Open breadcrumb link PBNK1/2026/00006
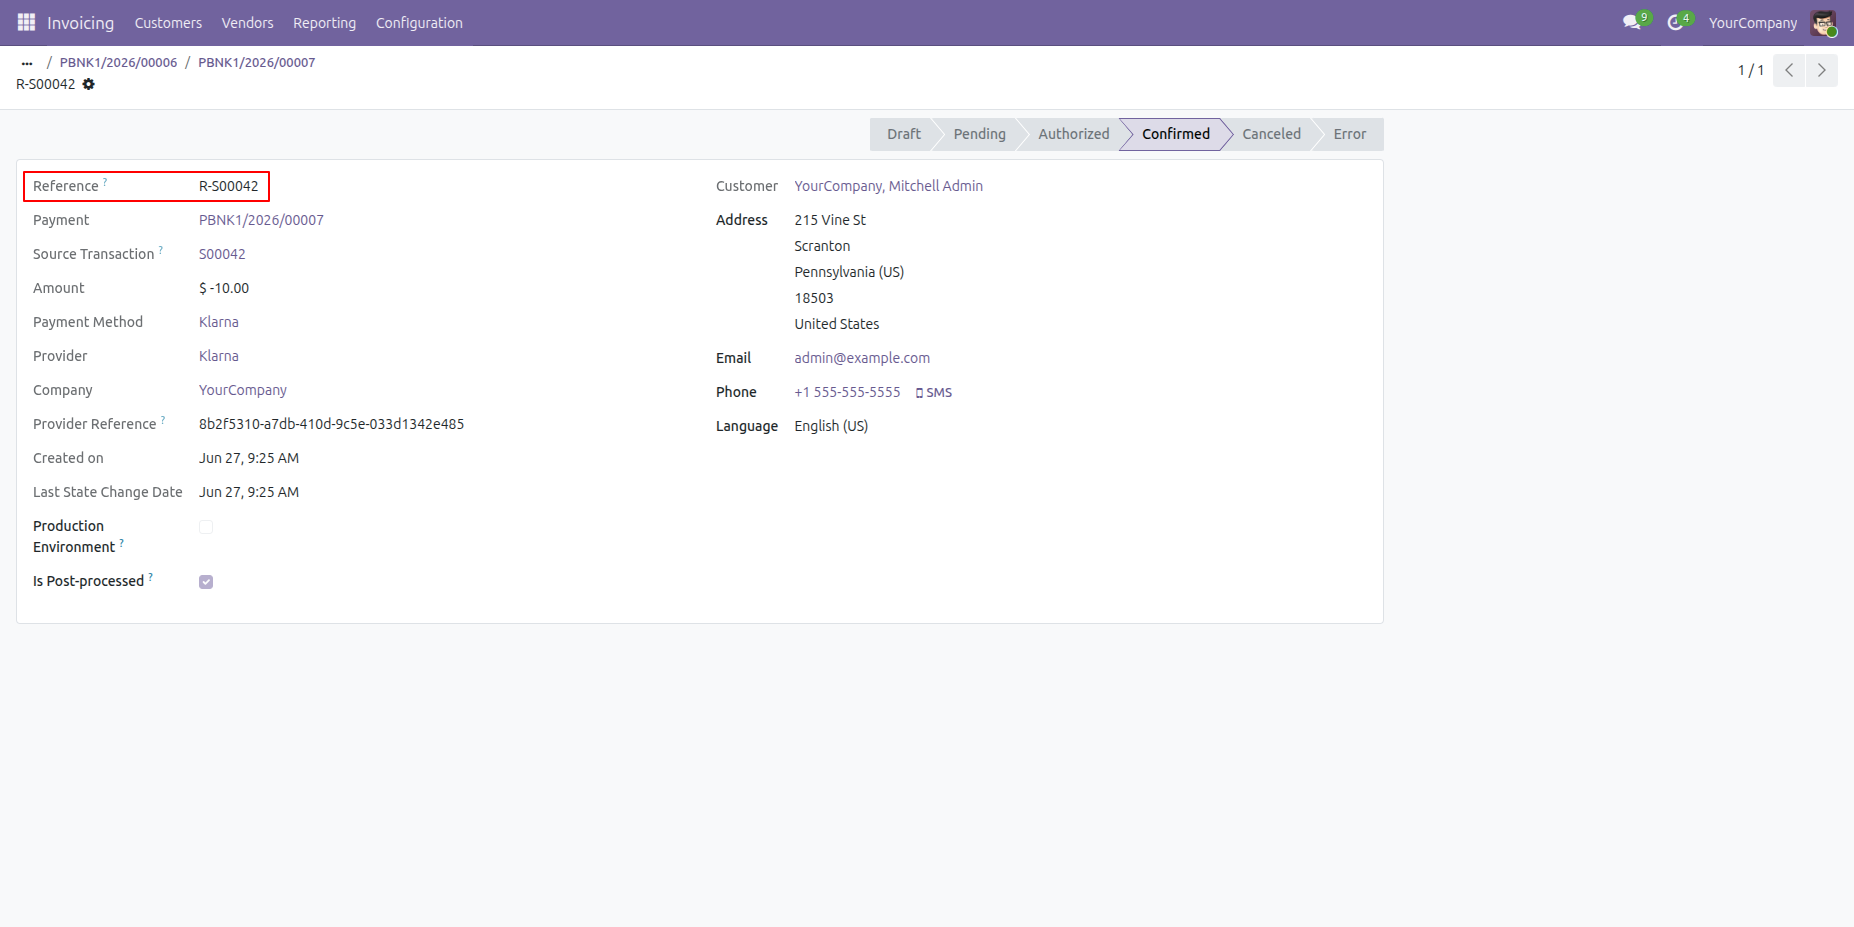Image resolution: width=1854 pixels, height=927 pixels. pos(118,62)
